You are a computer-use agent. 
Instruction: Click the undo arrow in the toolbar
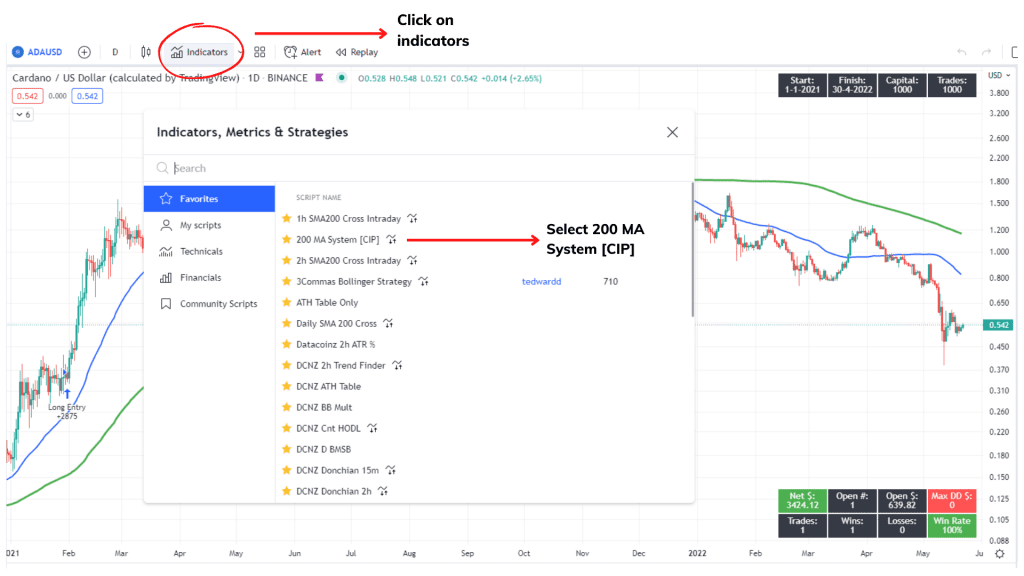click(x=961, y=52)
